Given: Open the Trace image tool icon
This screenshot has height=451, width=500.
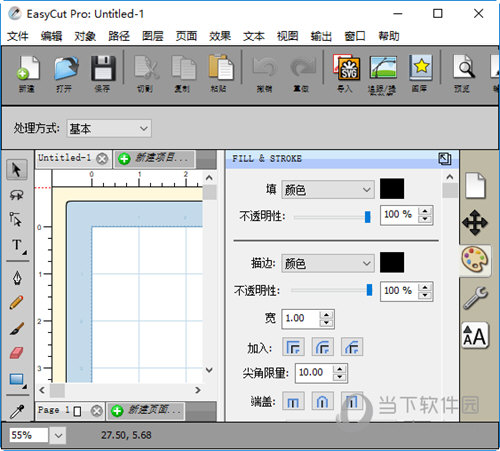Looking at the screenshot, I should coord(383,68).
